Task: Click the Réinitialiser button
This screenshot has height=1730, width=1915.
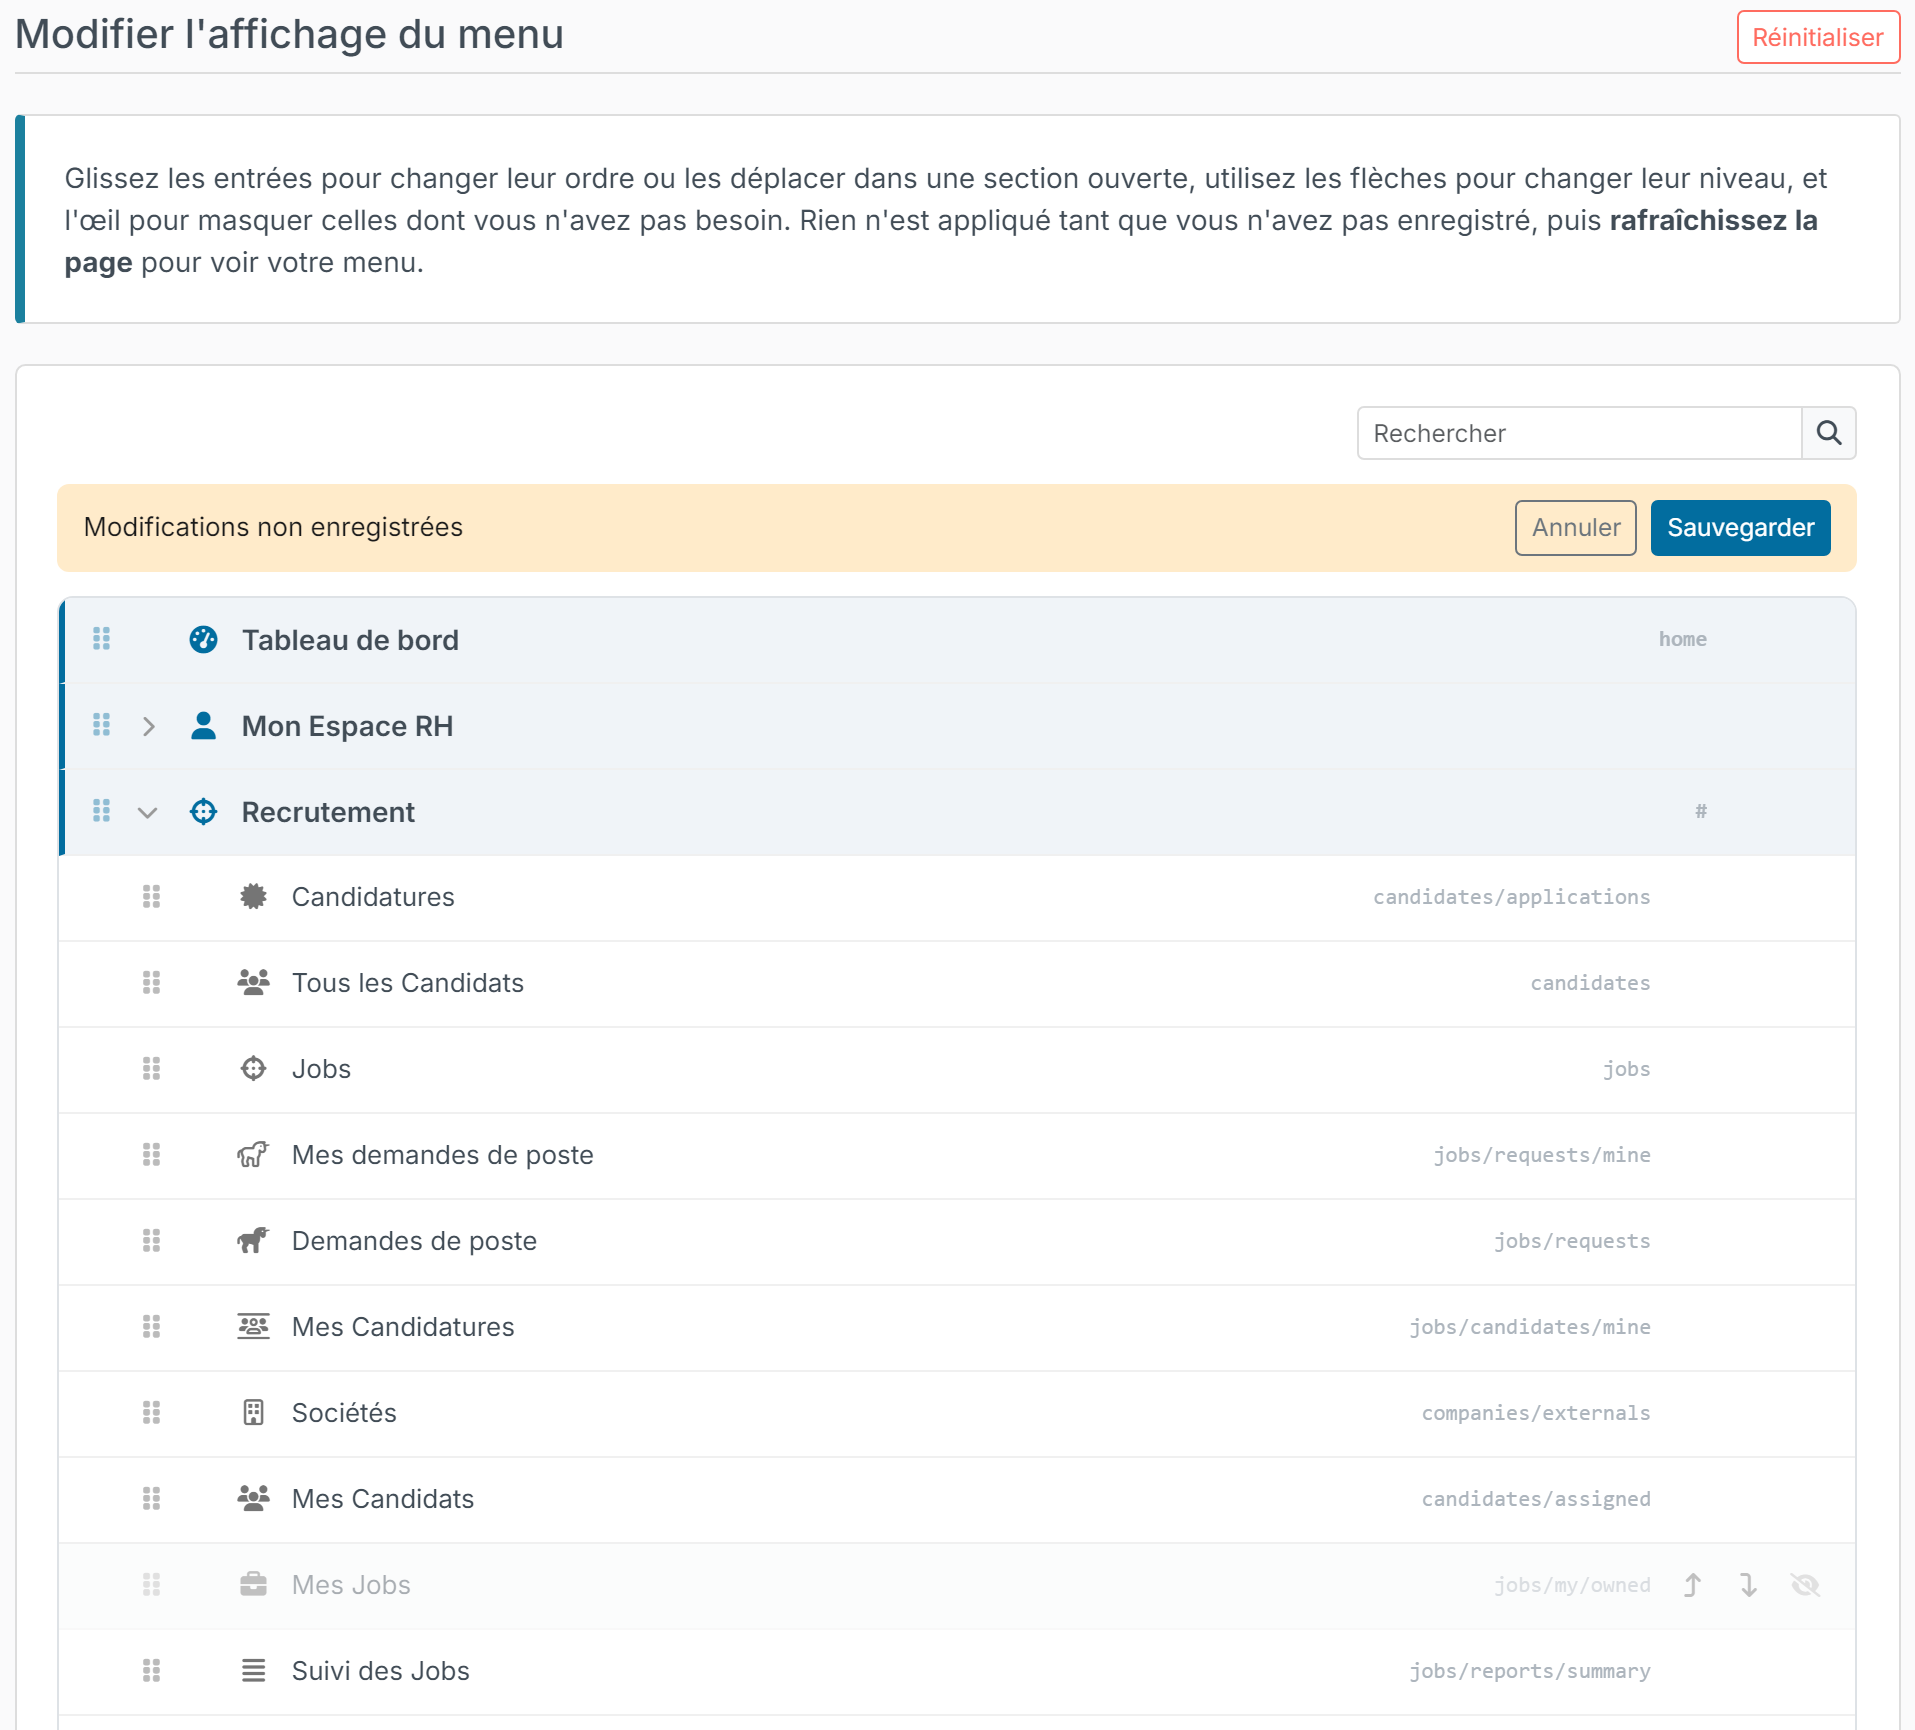Action: coord(1818,38)
